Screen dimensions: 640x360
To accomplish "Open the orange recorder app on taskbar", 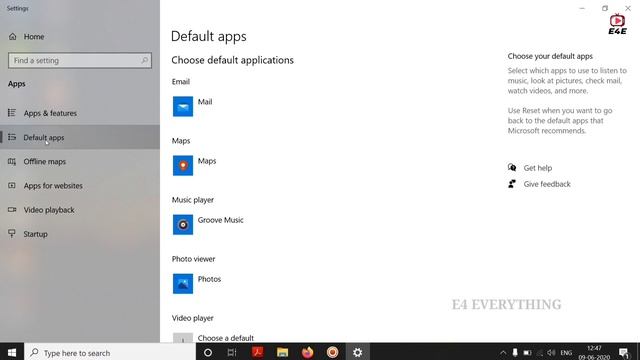I will [x=332, y=352].
